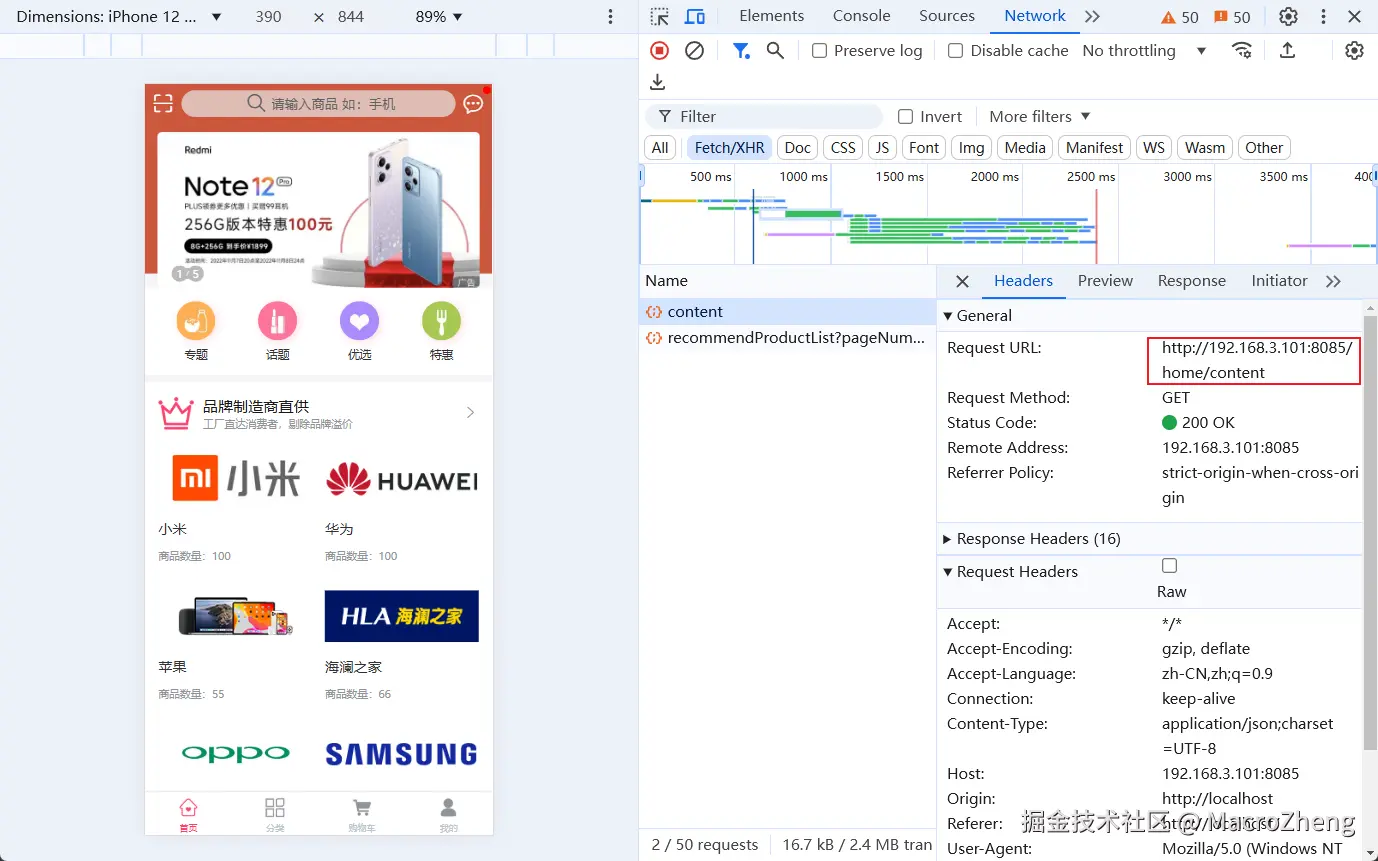Screen dimensions: 1378x861
Task: Filter requests by Img type
Action: pyautogui.click(x=971, y=148)
